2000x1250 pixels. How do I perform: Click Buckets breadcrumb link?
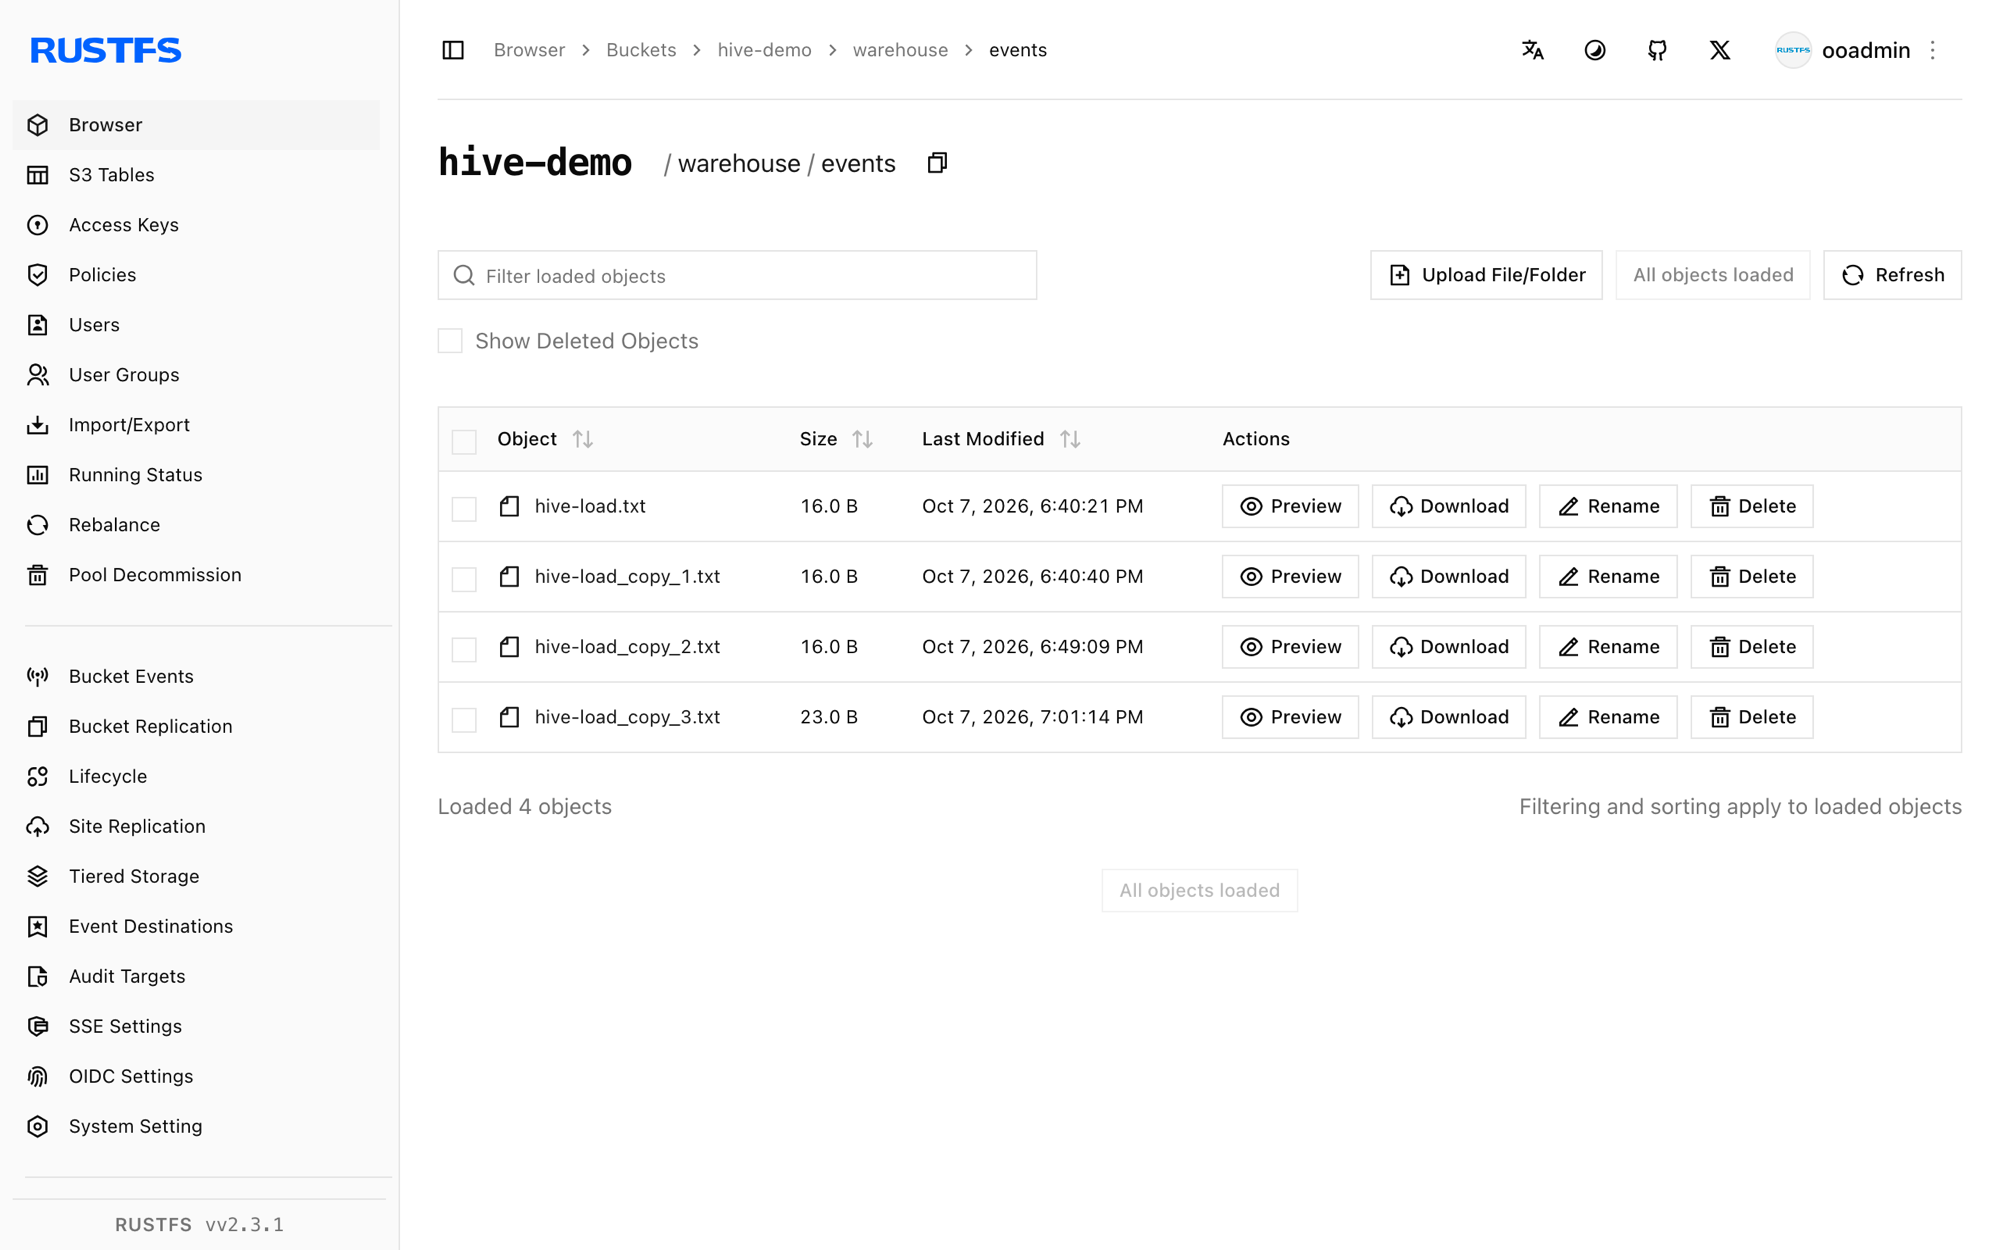641,50
